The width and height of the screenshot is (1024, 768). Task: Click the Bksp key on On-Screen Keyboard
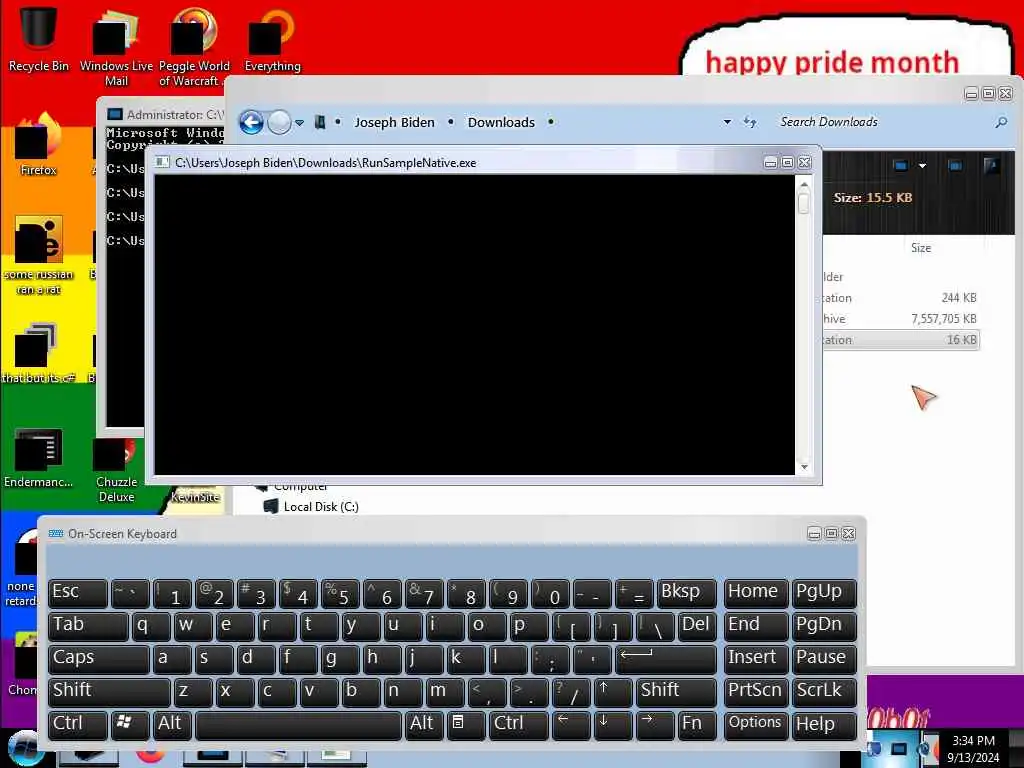(x=686, y=592)
